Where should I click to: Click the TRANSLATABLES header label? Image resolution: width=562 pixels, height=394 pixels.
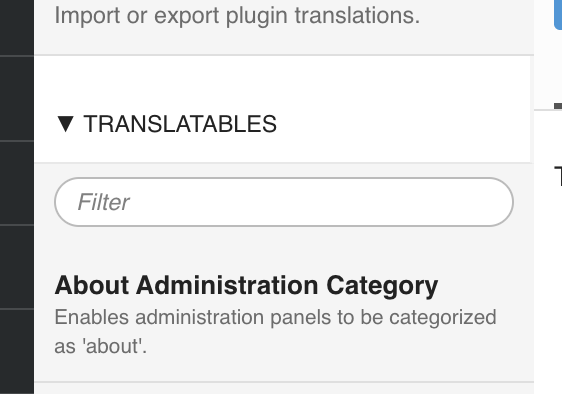[x=180, y=124]
